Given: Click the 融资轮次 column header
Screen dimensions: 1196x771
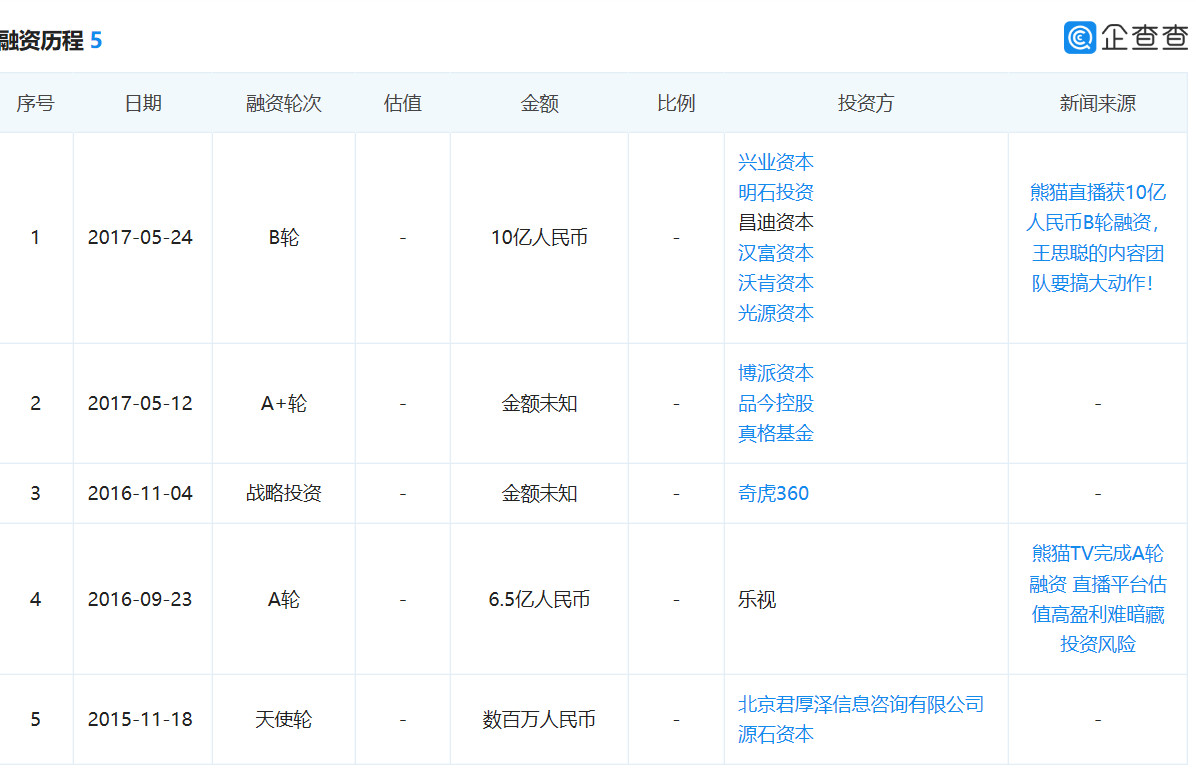Looking at the screenshot, I should coord(283,103).
